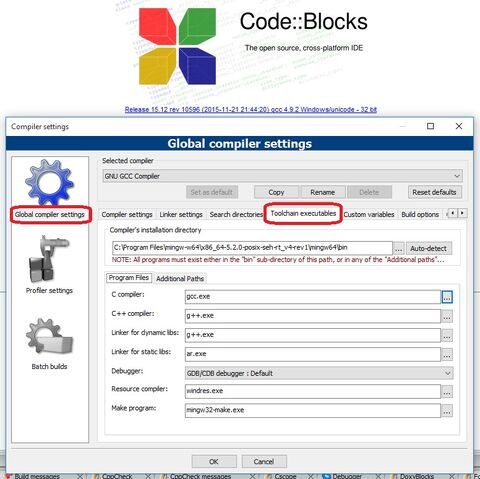This screenshot has height=479, width=480.
Task: Open Batch builds gear icon
Action: pyautogui.click(x=49, y=337)
